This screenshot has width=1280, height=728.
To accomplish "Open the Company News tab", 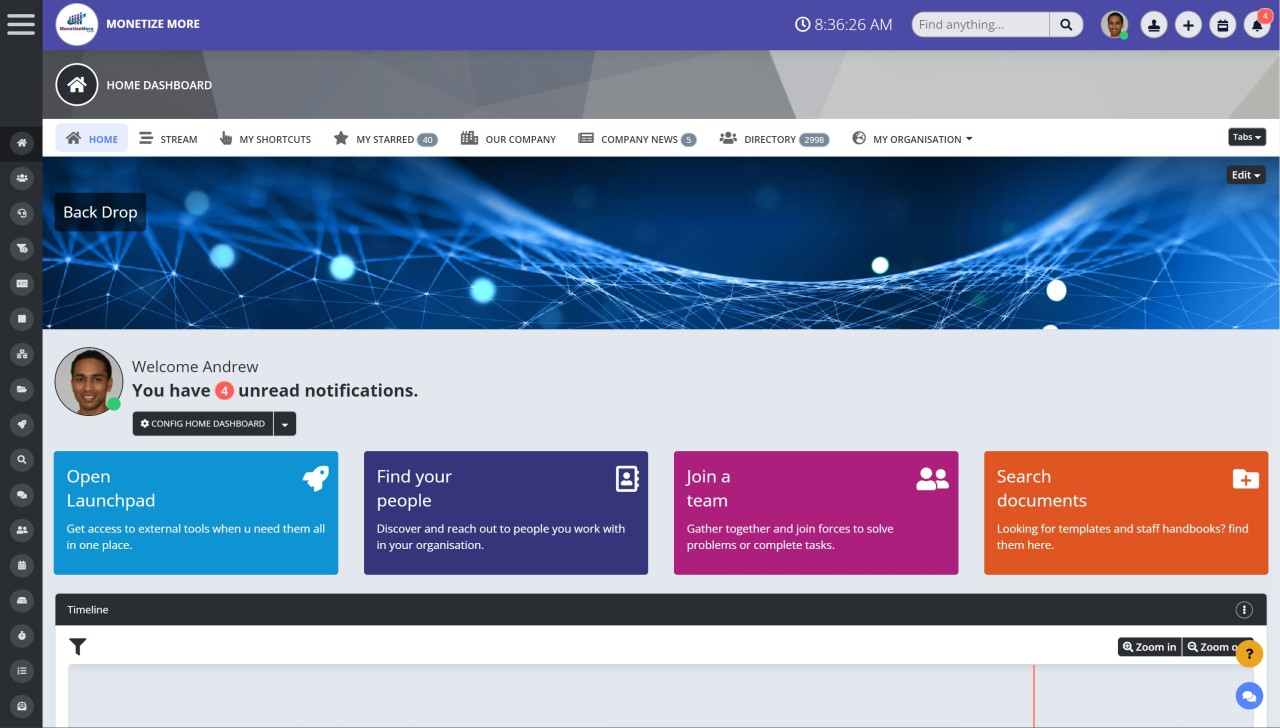I will click(637, 139).
